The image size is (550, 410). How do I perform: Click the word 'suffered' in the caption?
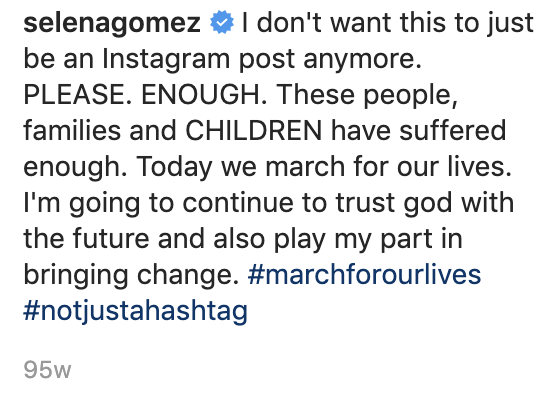[452, 130]
